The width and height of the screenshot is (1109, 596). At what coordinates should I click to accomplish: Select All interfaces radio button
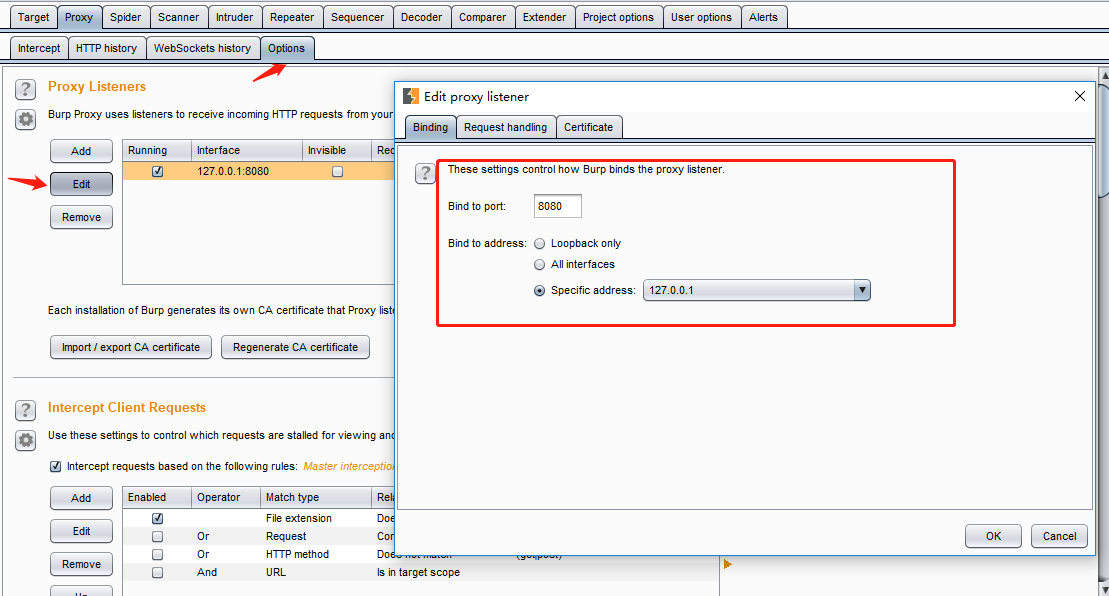[x=540, y=264]
